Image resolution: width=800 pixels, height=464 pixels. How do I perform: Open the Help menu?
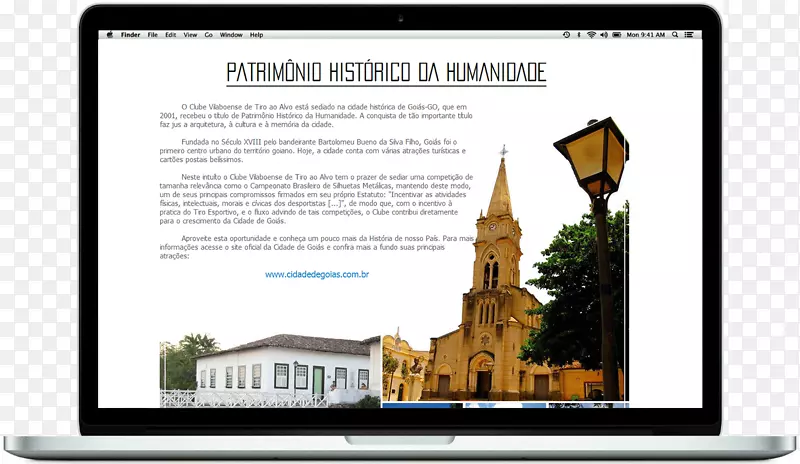tap(257, 35)
